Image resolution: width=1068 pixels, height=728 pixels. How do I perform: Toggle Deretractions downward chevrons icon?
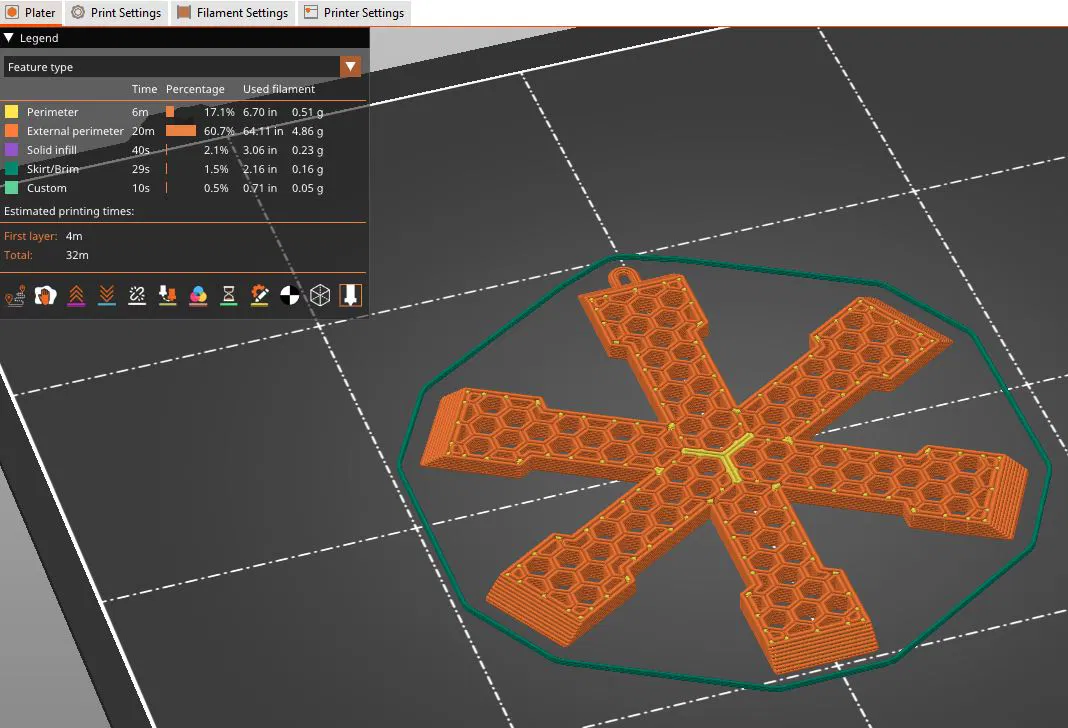107,296
